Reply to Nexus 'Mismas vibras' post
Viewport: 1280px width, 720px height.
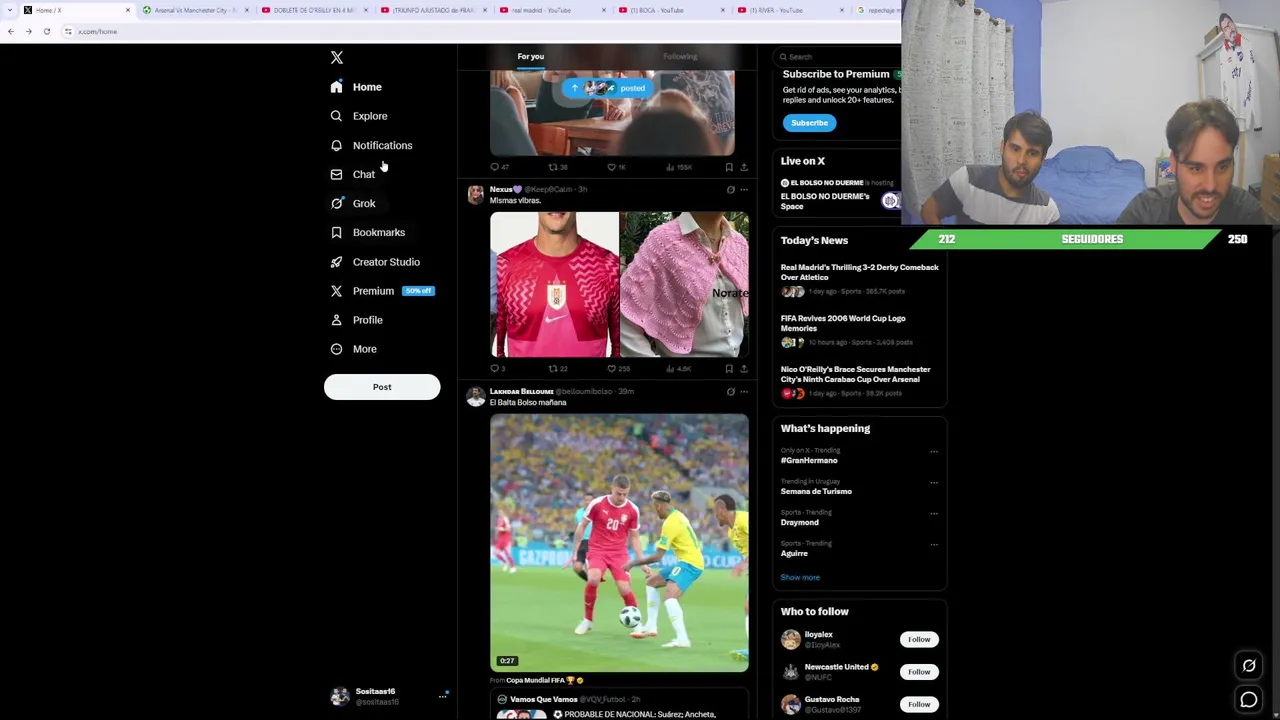497,368
